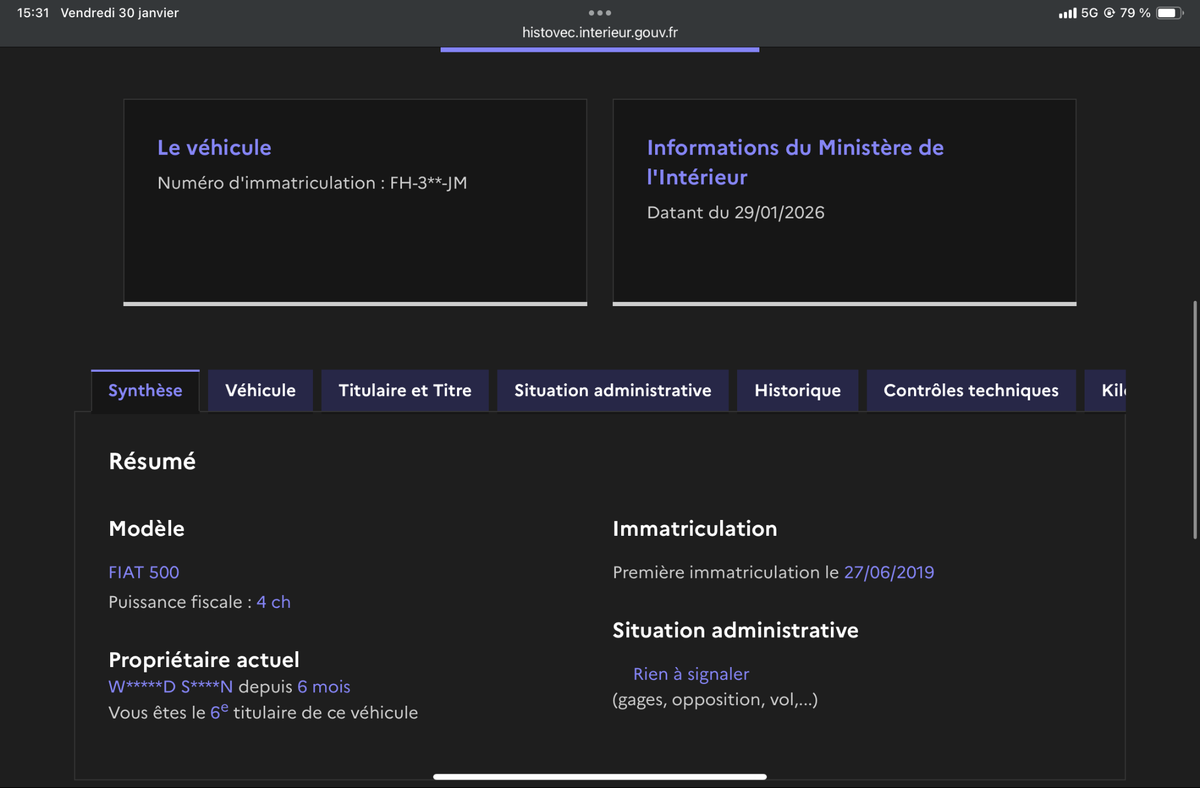The width and height of the screenshot is (1200, 788).
Task: Tap the three-dot multitasking icon
Action: [600, 13]
